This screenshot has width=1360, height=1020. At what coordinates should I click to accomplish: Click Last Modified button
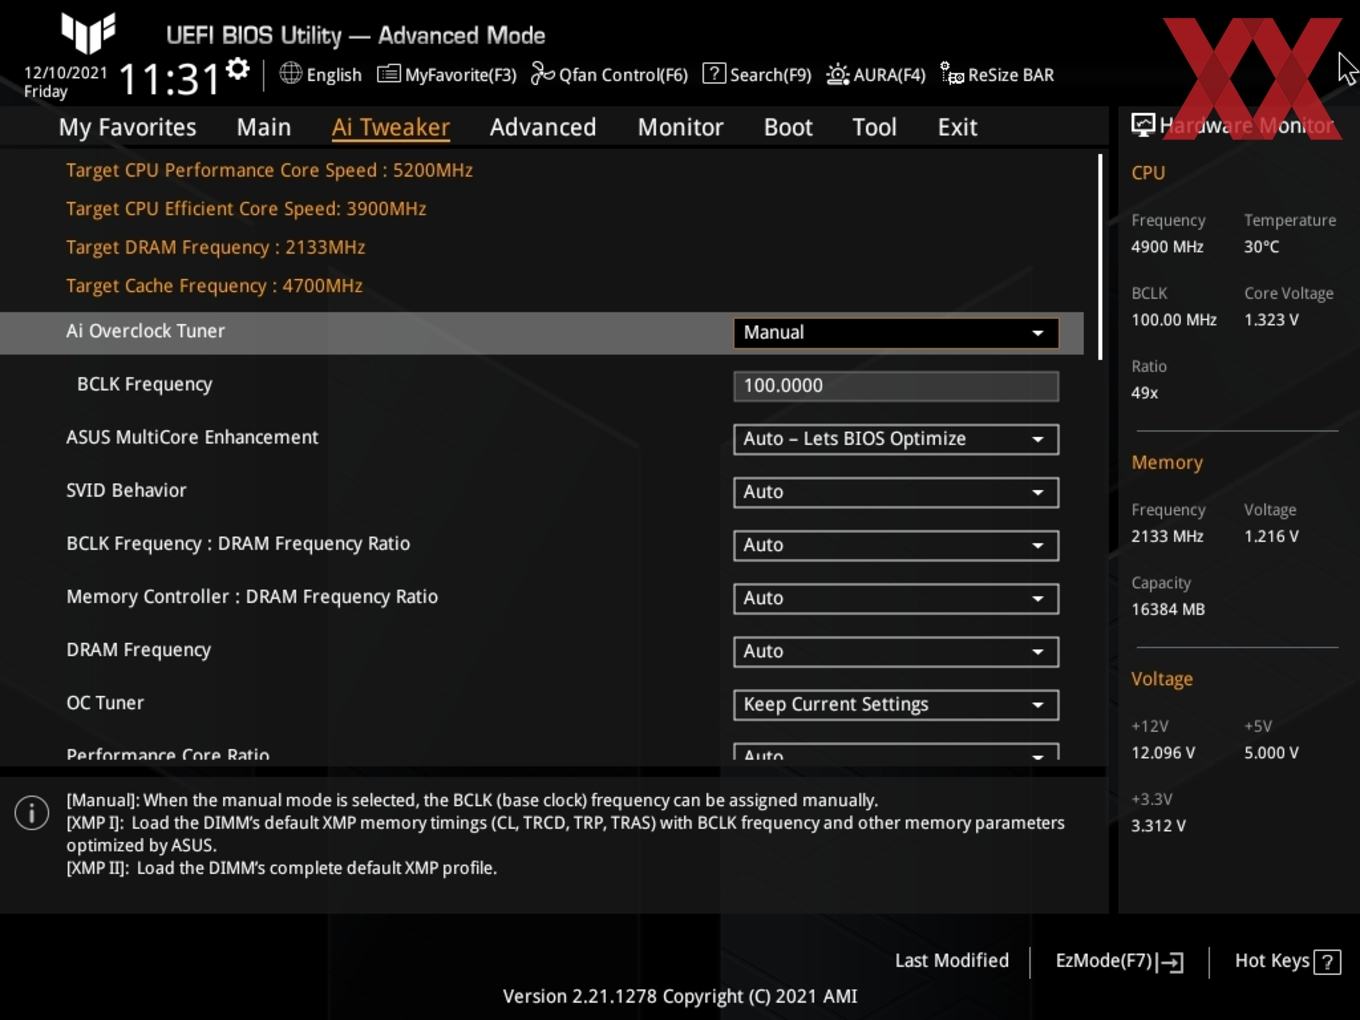click(952, 960)
